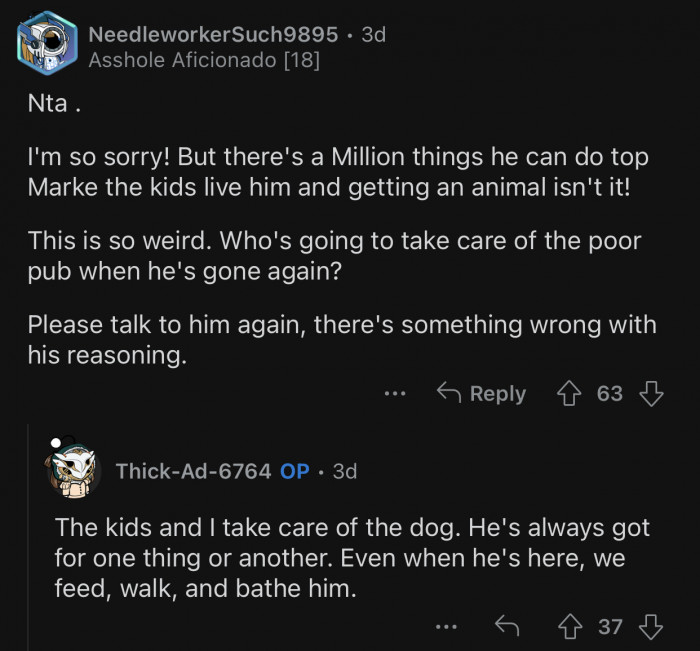Click the 3d timestamp beside NeedleworkerSuch9895
This screenshot has height=651, width=700.
[x=373, y=34]
